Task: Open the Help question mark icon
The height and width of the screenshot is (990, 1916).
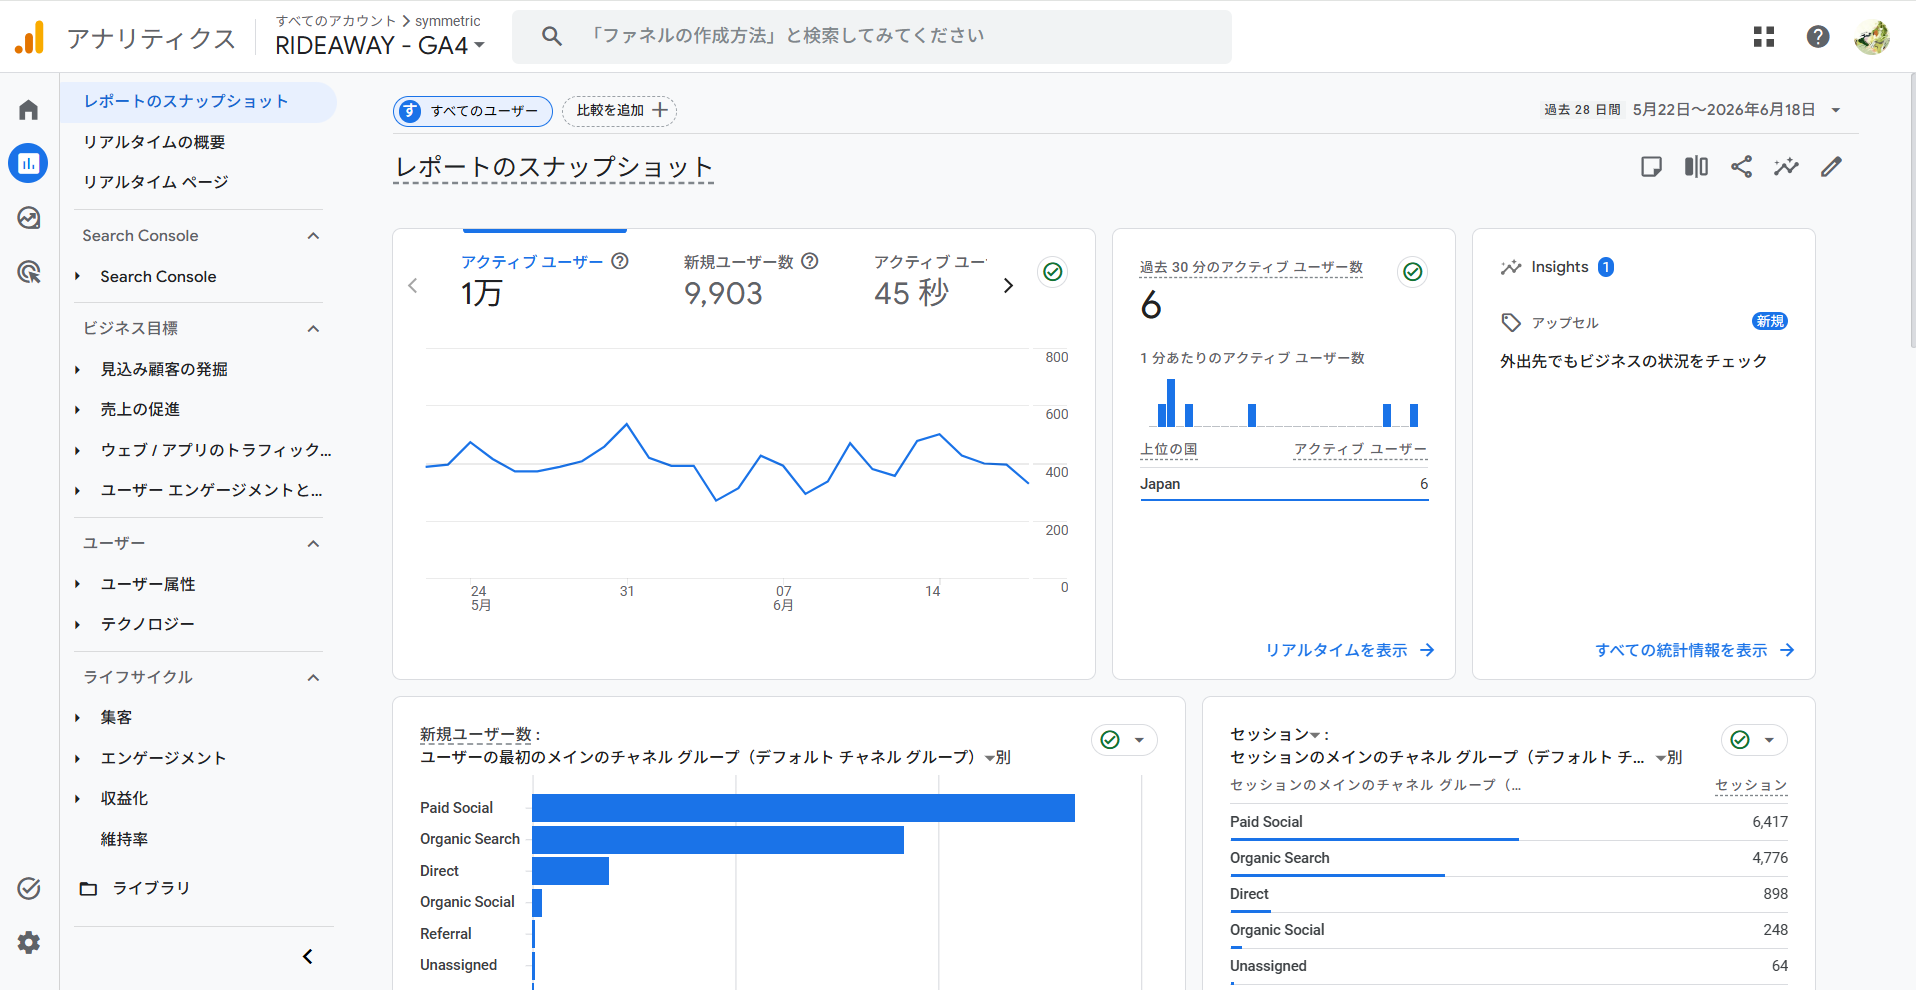Action: click(1818, 37)
